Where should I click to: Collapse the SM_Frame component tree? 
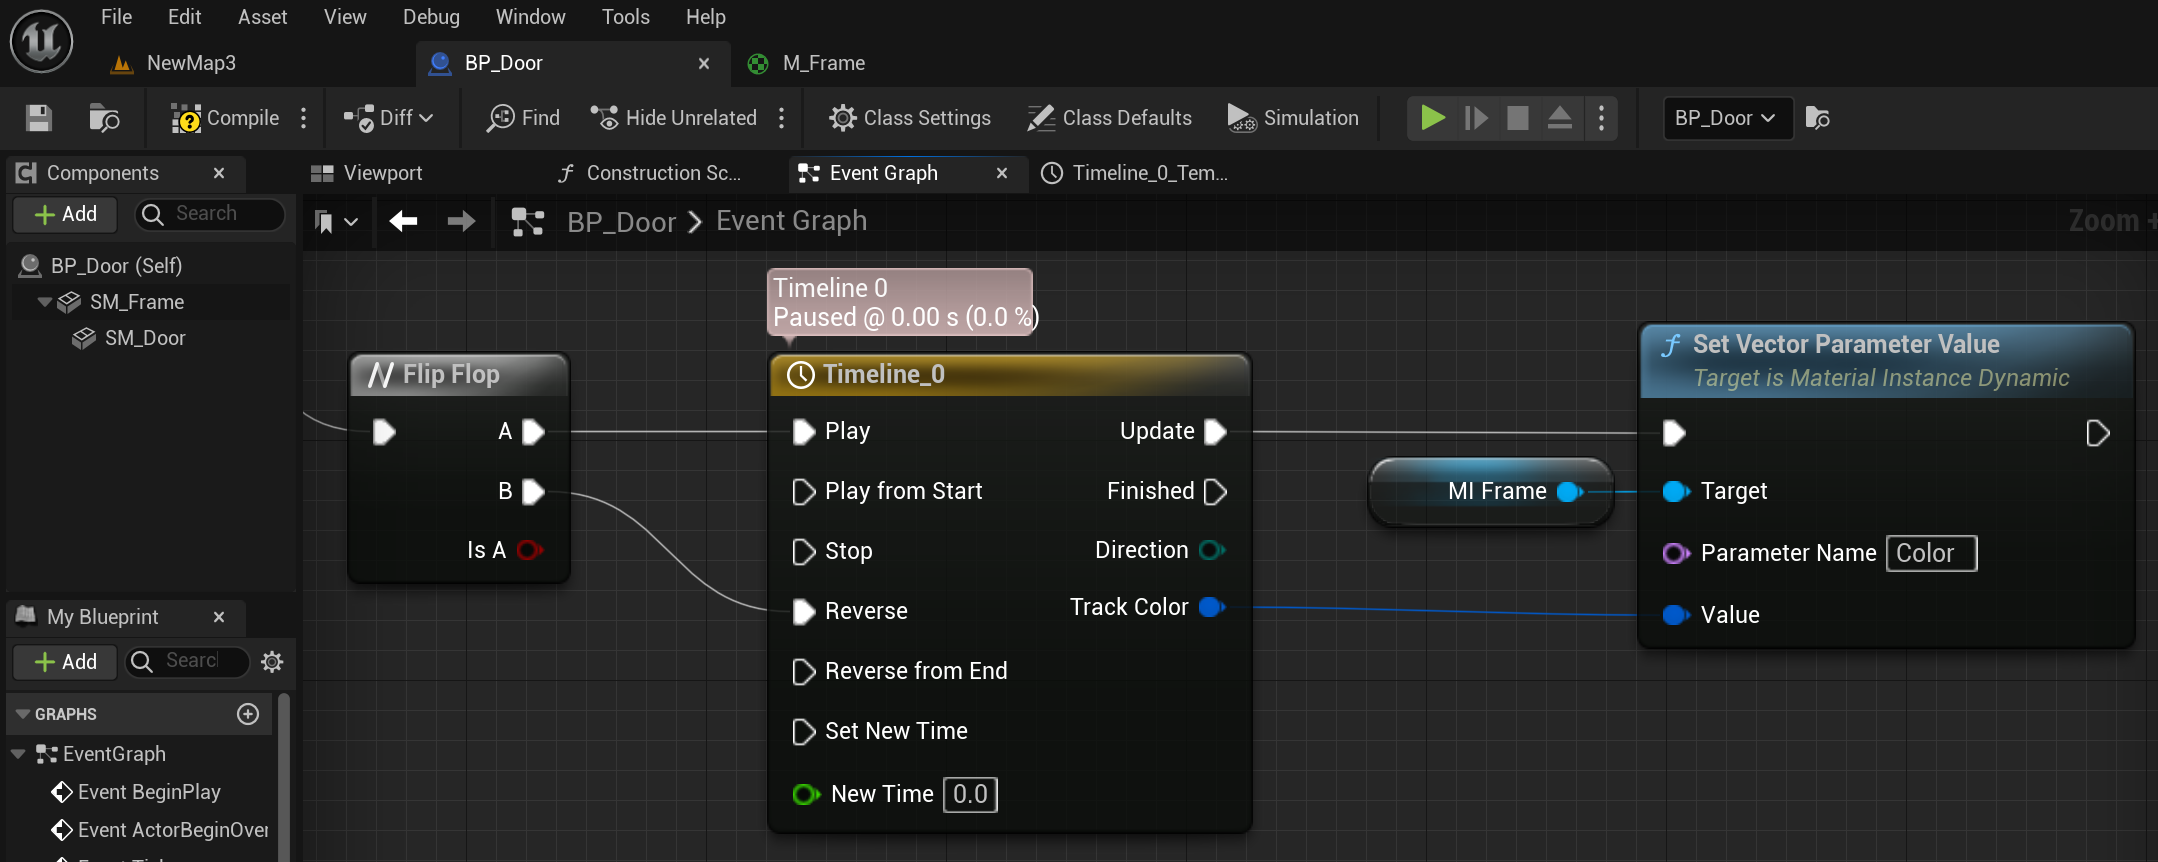pos(44,302)
